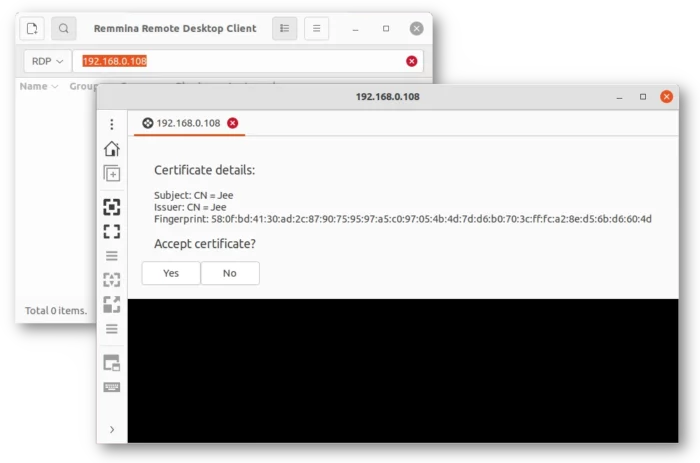Screen dimensions: 700x463
Task: Reject the certificate with No
Action: (230, 273)
